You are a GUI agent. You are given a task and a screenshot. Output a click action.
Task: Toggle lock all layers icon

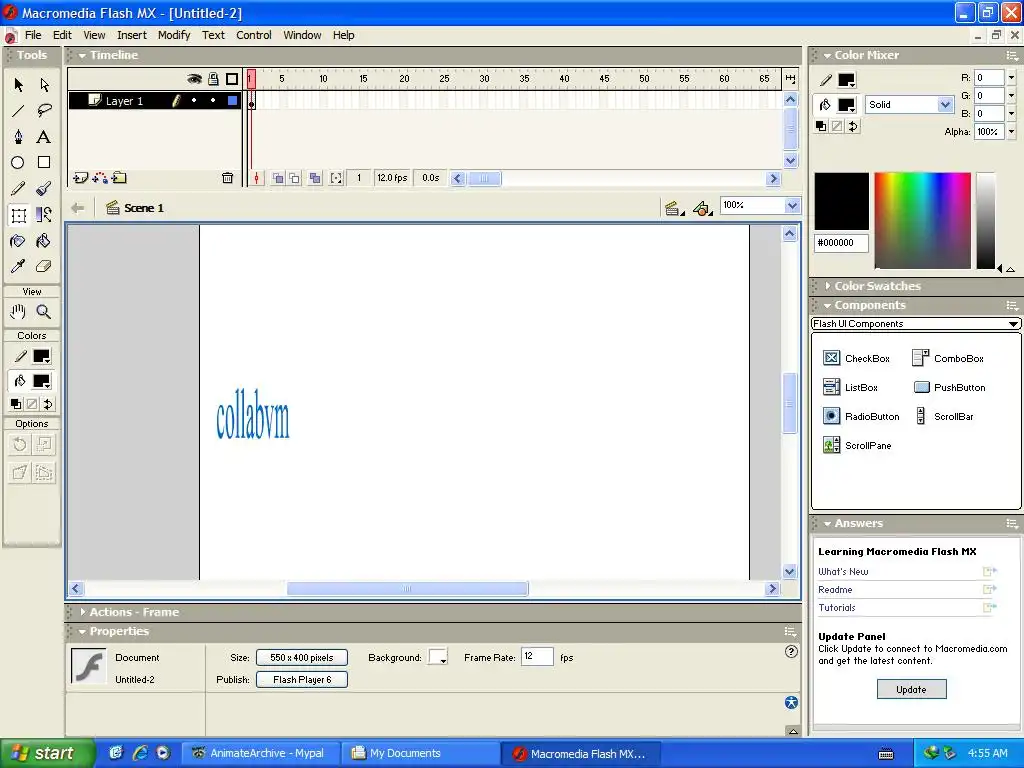point(213,79)
